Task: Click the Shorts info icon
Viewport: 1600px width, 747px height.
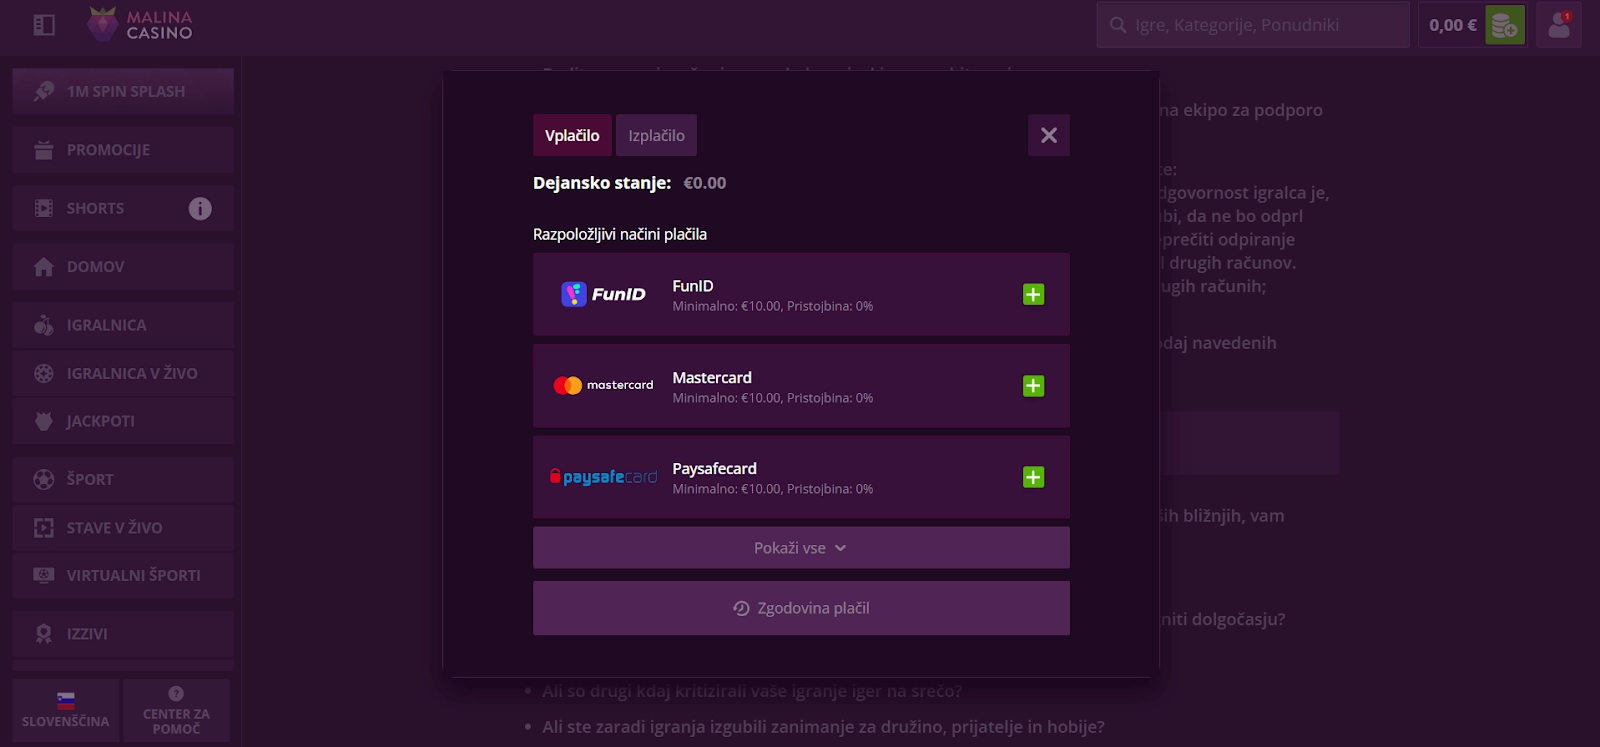Action: click(x=200, y=208)
